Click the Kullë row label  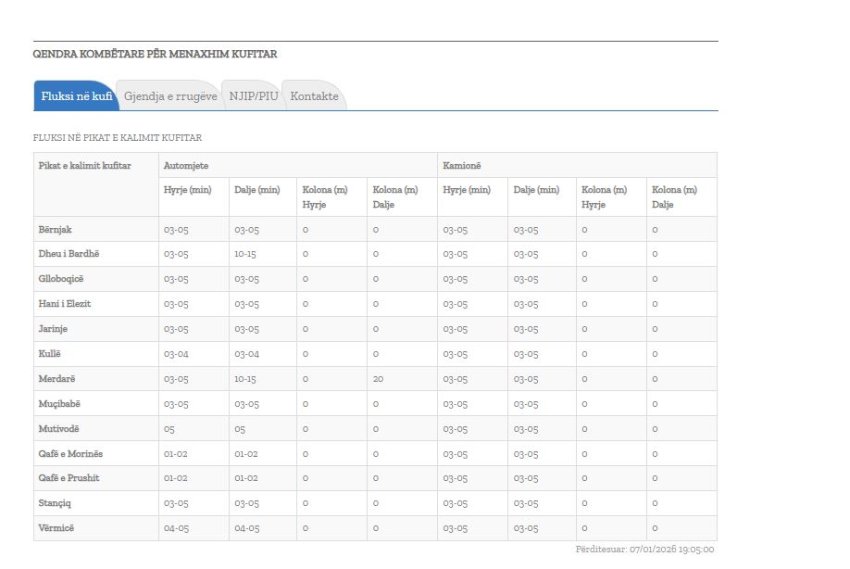(x=51, y=354)
